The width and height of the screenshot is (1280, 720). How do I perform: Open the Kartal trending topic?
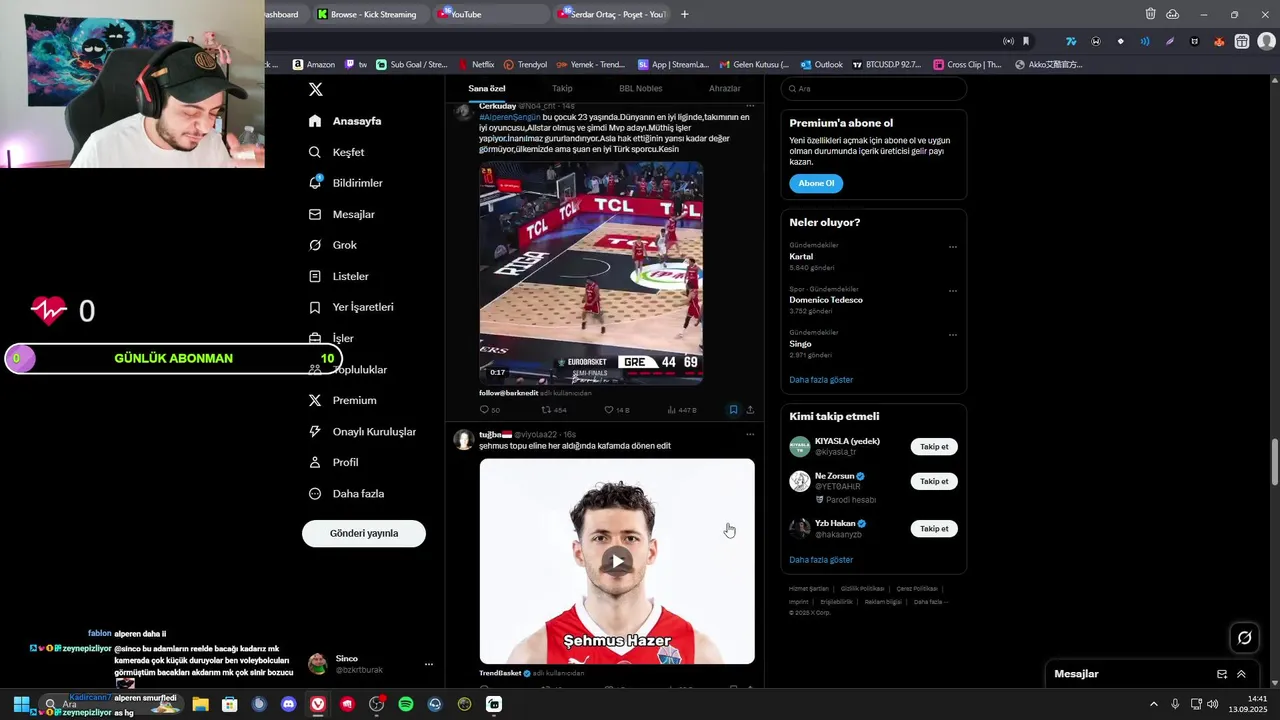pos(801,256)
